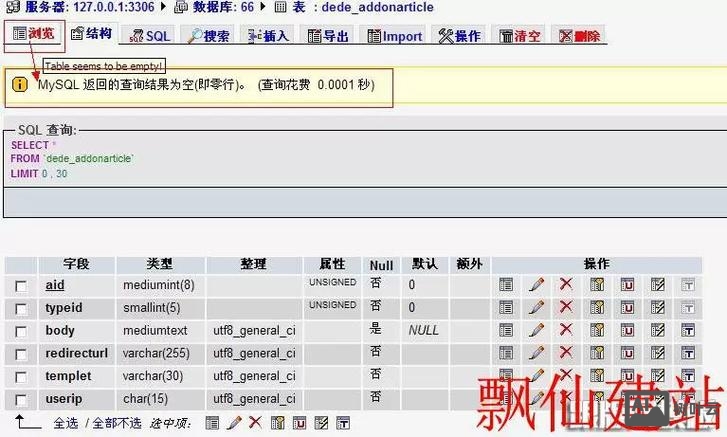Add fulltext index for selected fields, bottom bar
Screen dimensions: 727x437
pos(343,423)
